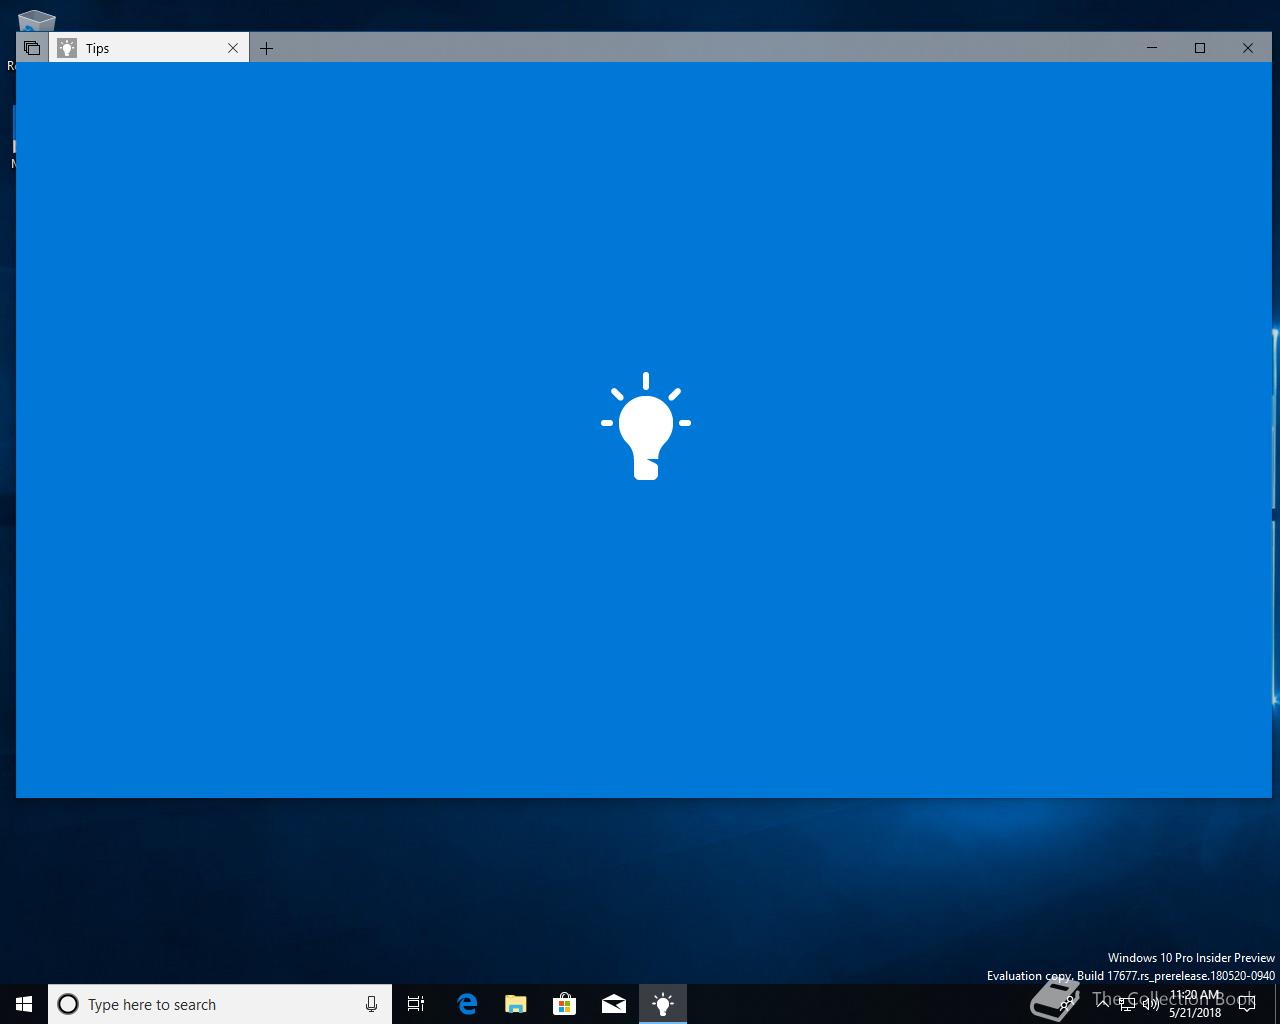Open the network status tray icon
The height and width of the screenshot is (1024, 1280).
[1127, 1004]
